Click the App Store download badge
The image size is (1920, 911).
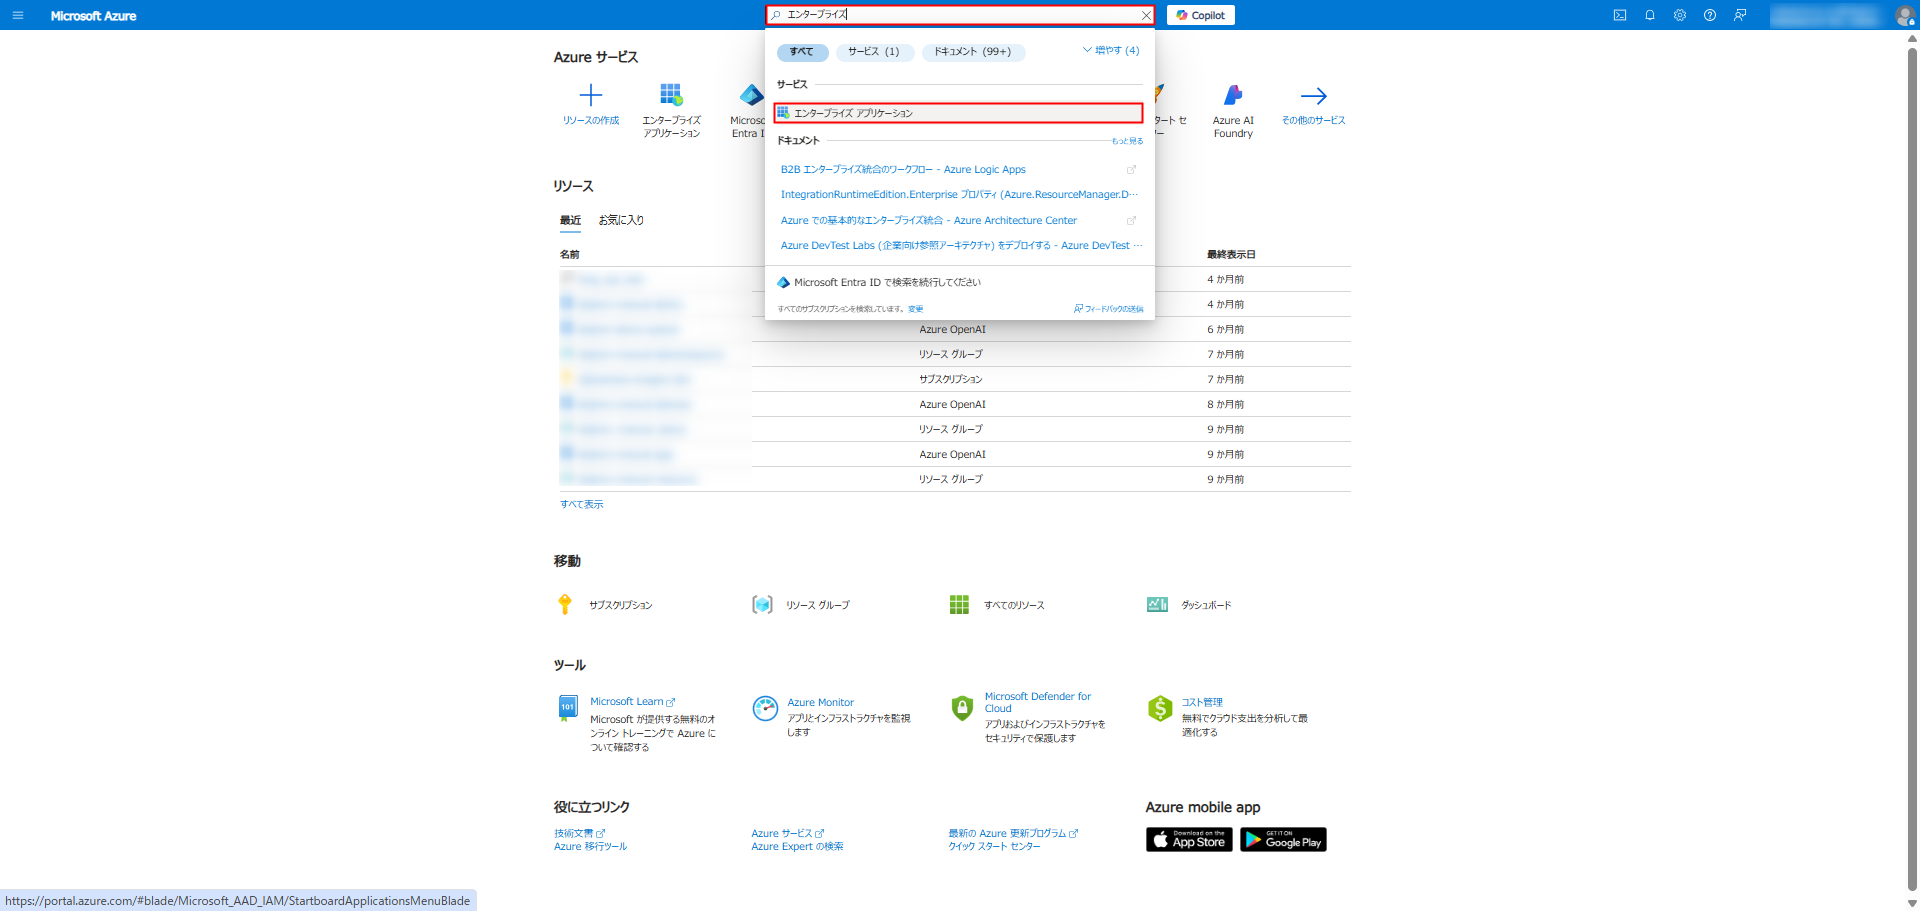coord(1189,840)
